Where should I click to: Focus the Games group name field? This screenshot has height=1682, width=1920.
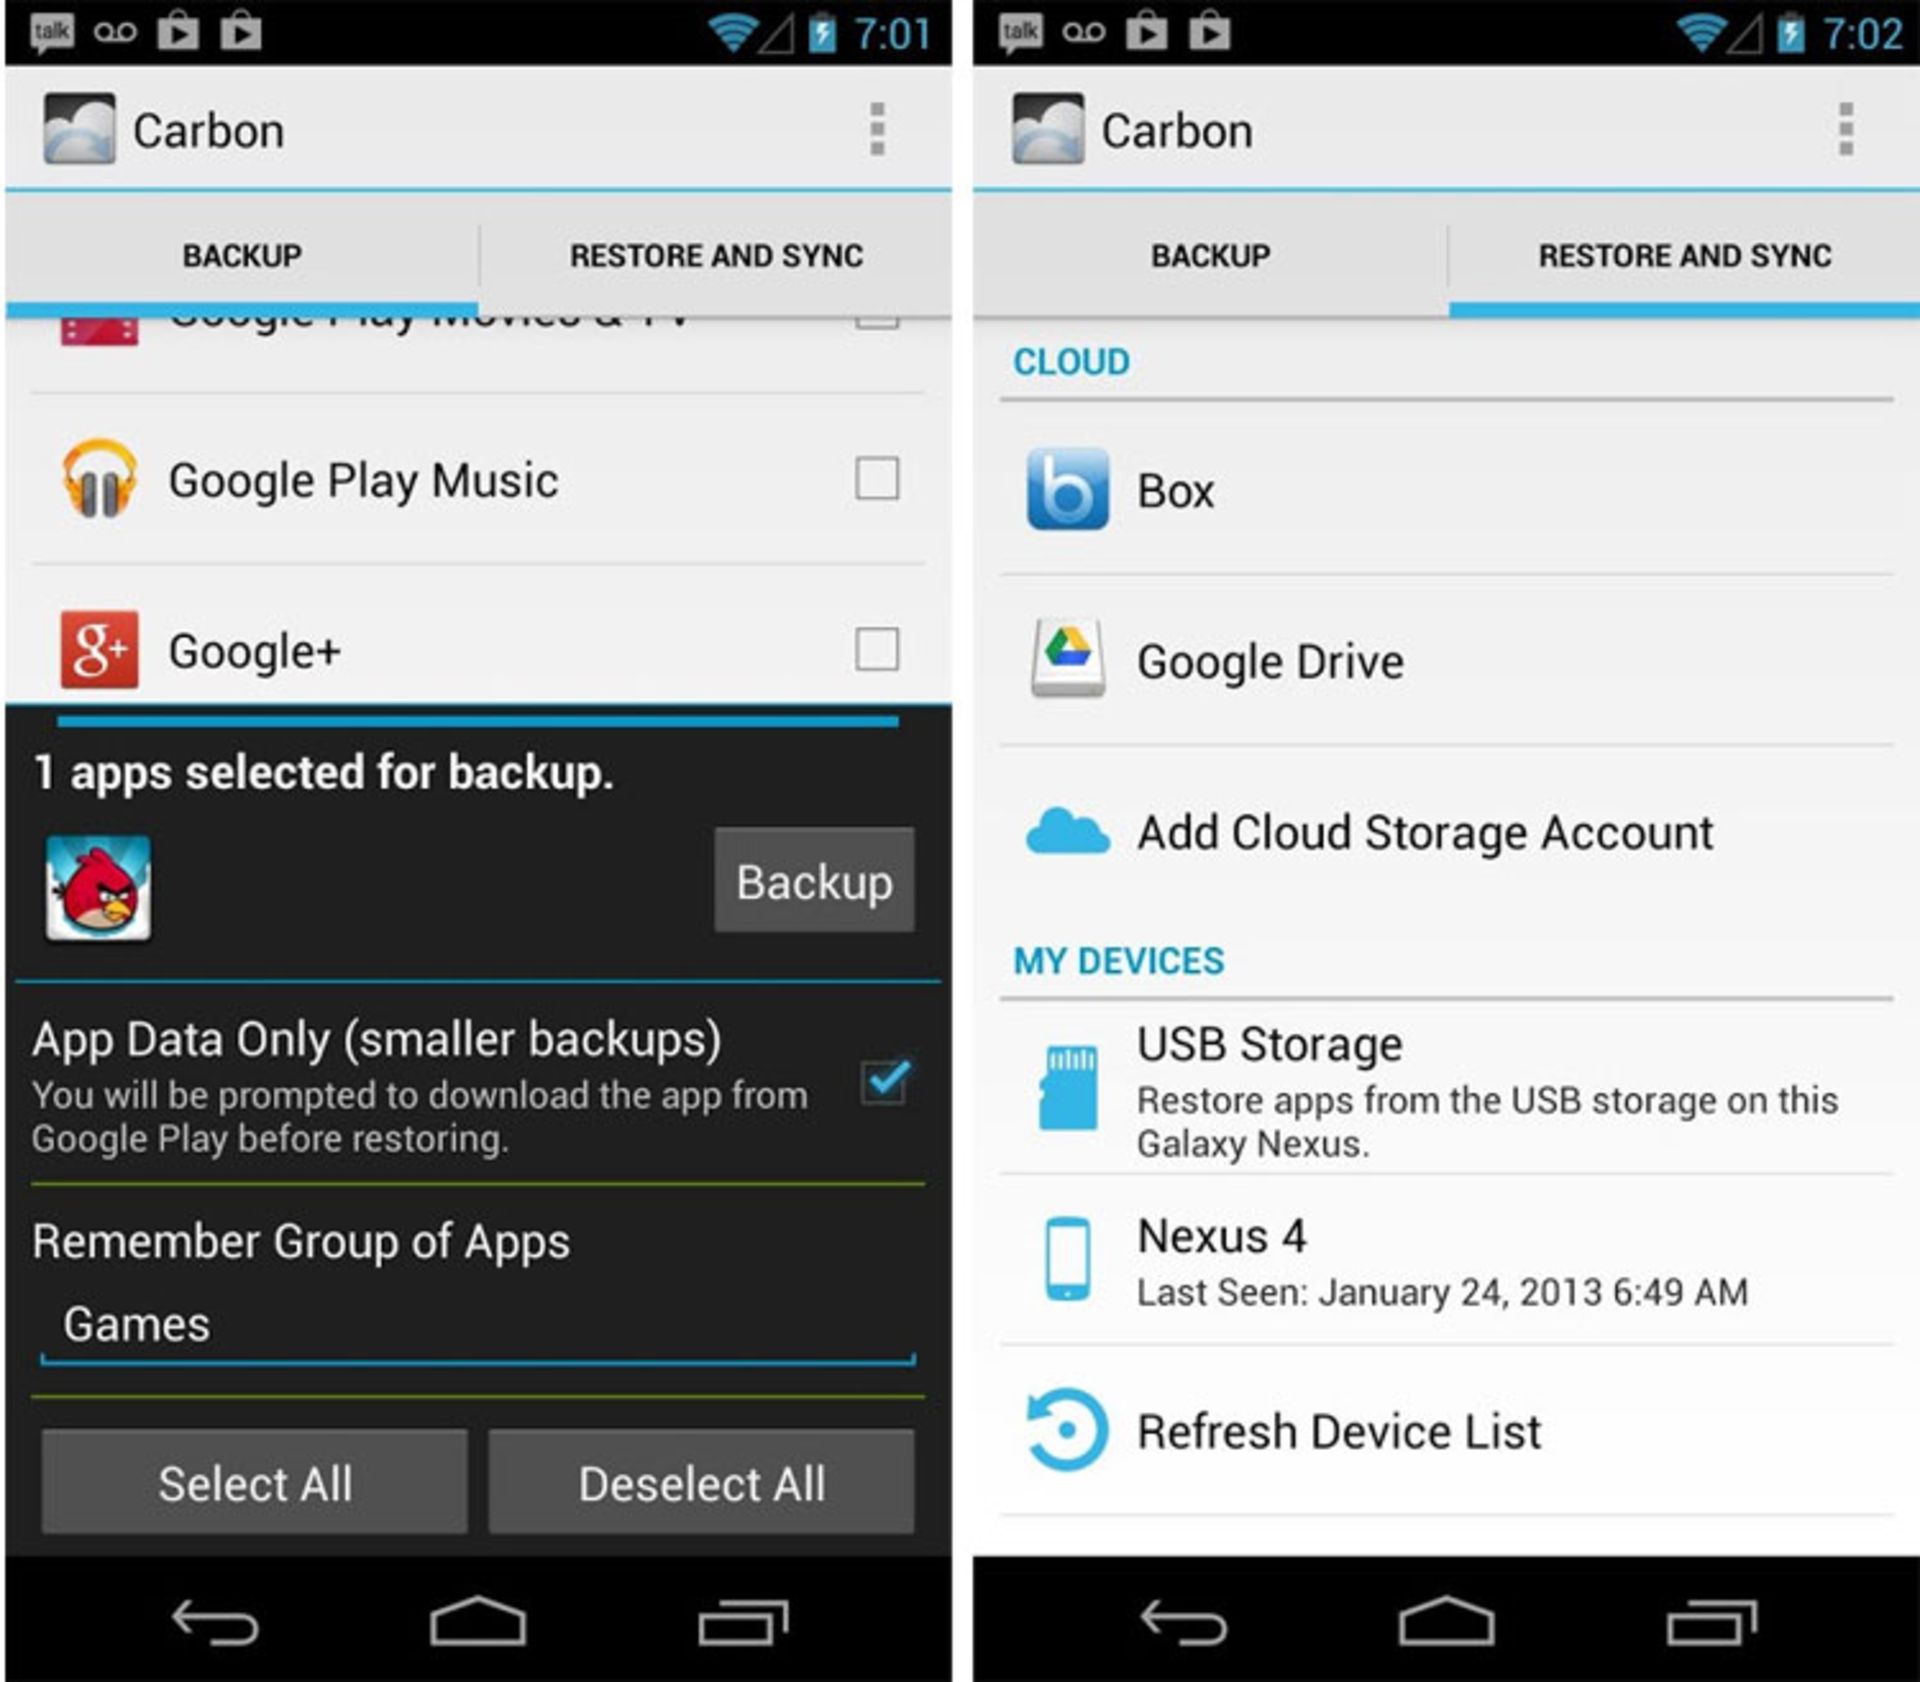[477, 1325]
